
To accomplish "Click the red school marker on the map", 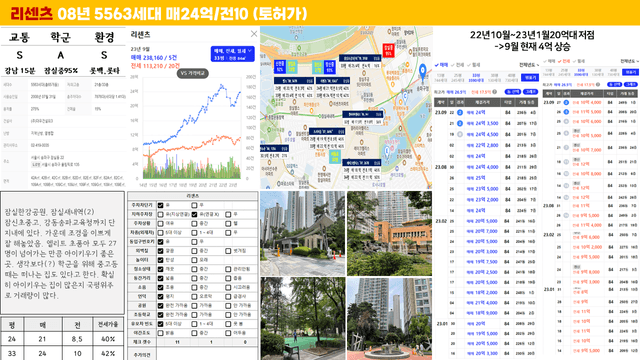I will tap(388, 50).
